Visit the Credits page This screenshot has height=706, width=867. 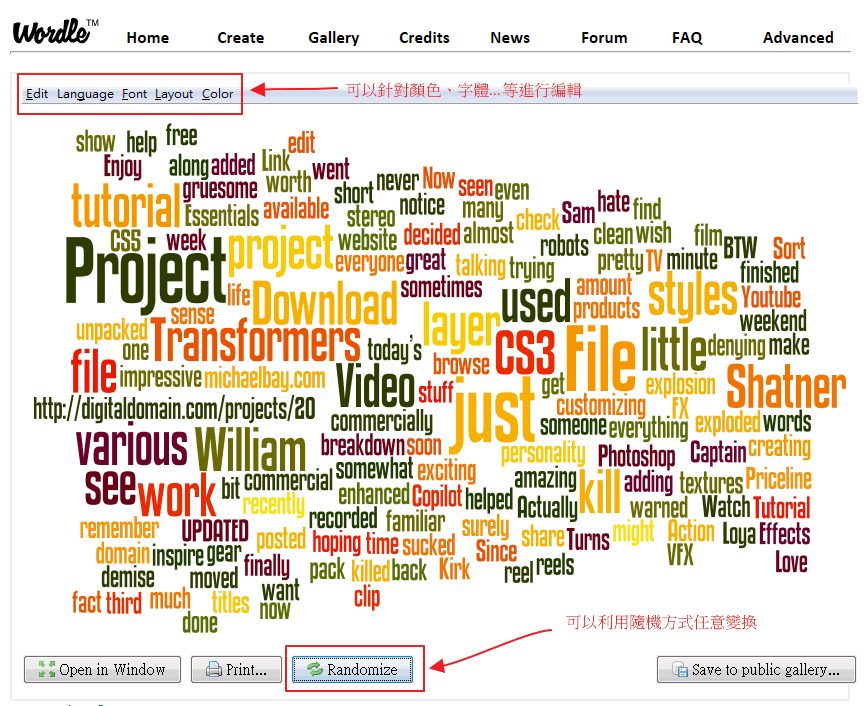(x=424, y=38)
